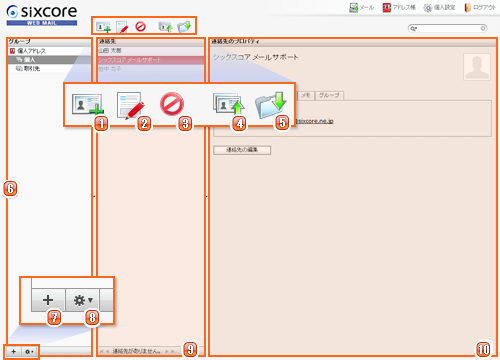Screen dimensions: 500x360
Task: Go to next page of contacts
Action: 167,351
